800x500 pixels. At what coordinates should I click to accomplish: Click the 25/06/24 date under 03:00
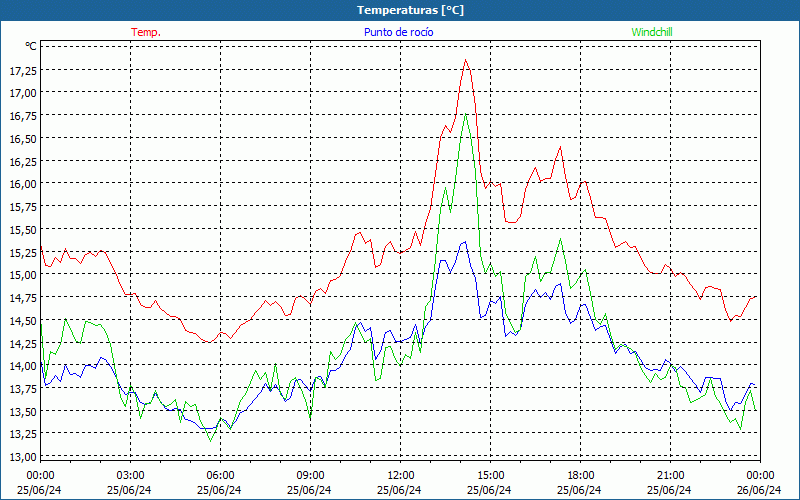[x=129, y=490]
